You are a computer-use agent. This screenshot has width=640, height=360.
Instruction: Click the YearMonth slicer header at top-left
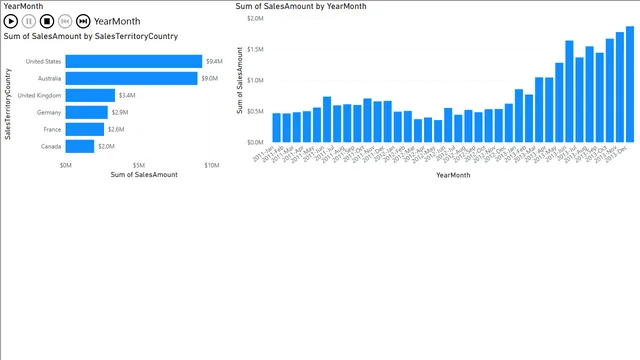pyautogui.click(x=23, y=6)
